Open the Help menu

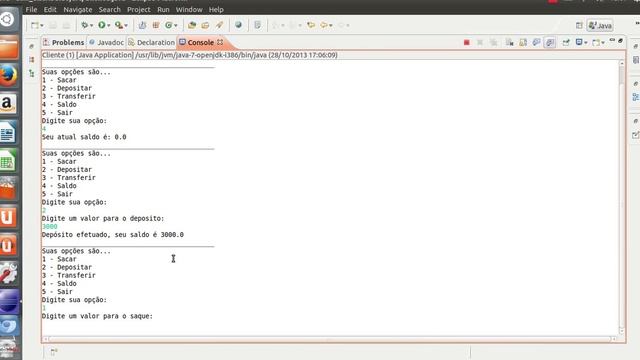[216, 9]
